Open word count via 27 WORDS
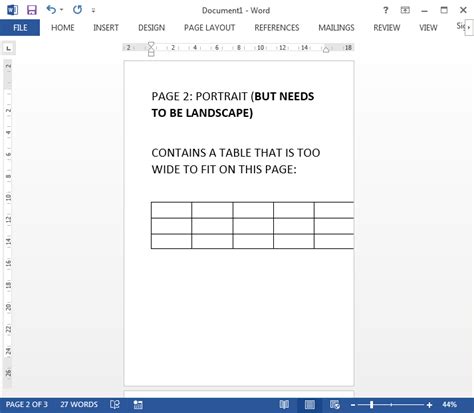The height and width of the screenshot is (413, 474). (x=79, y=405)
